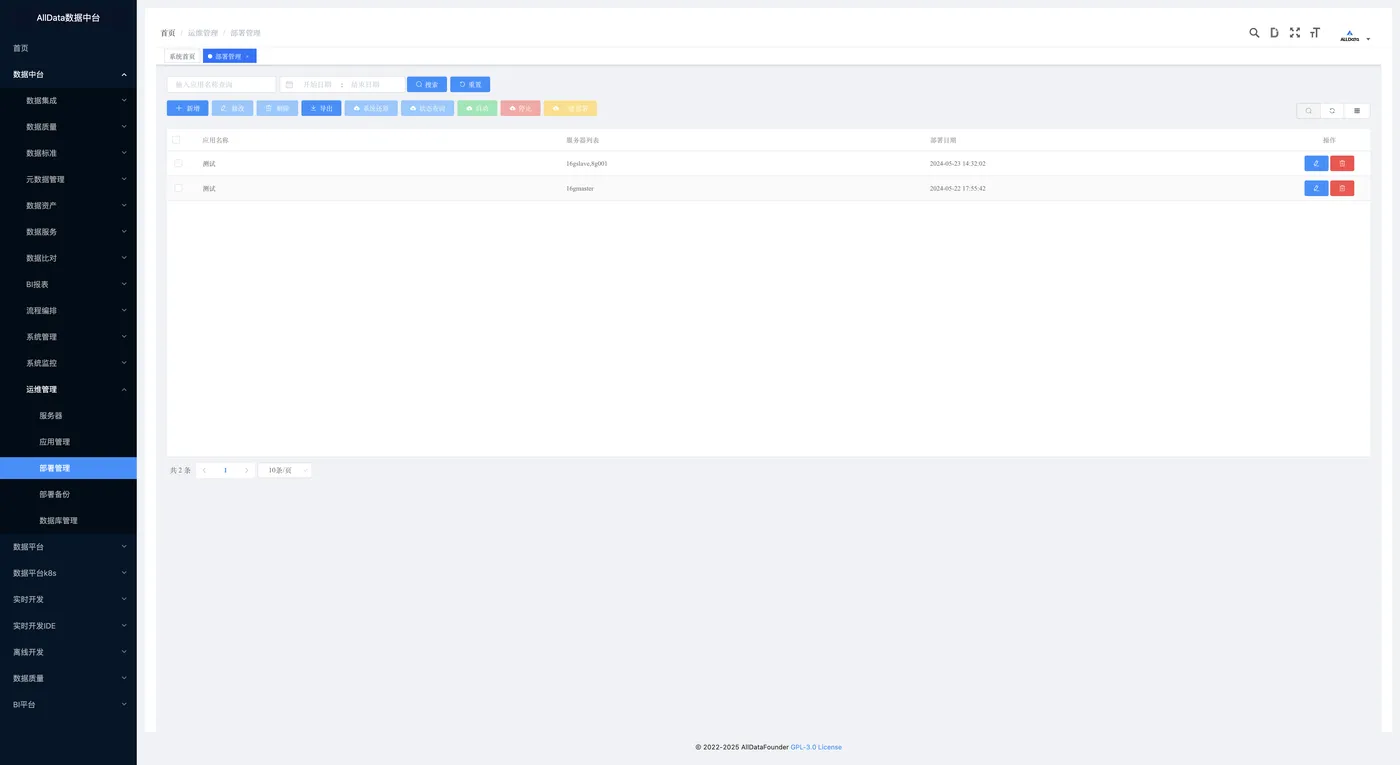Click the 首页 breadcrumb link
The width and height of the screenshot is (1400, 765).
(168, 33)
